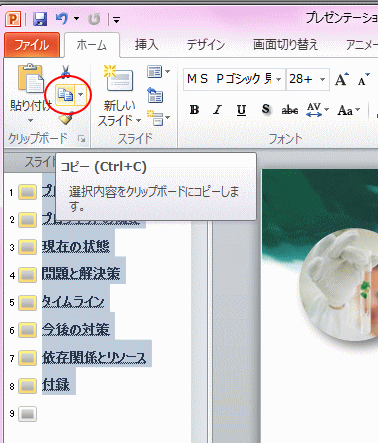Click outline text 問題と解決策

point(81,274)
